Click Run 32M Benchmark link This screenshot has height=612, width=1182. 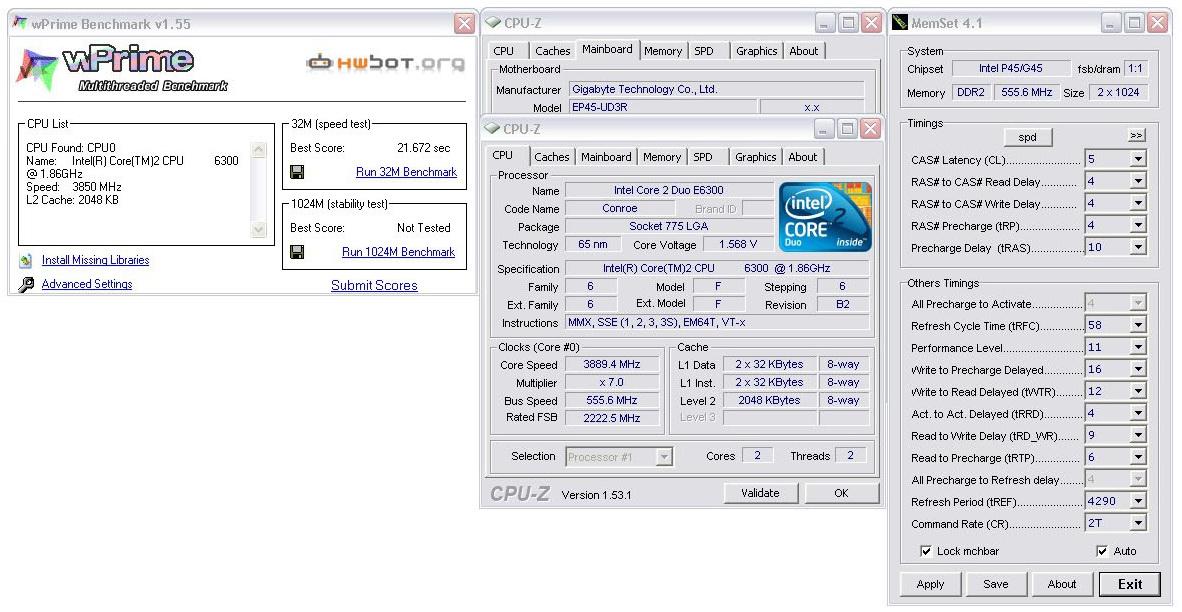coord(406,172)
